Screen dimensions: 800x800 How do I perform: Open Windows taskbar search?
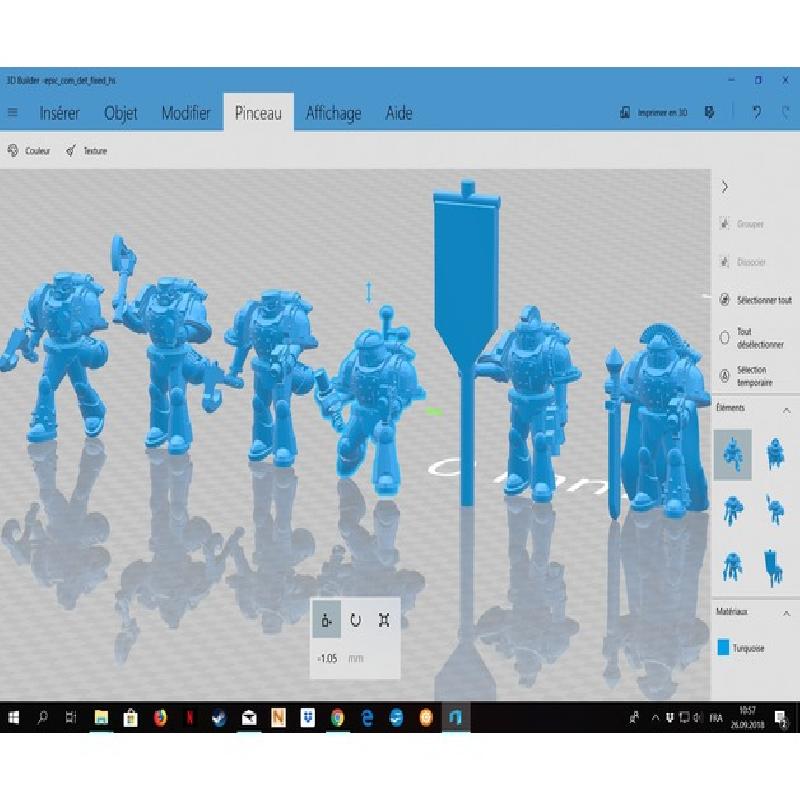click(42, 718)
